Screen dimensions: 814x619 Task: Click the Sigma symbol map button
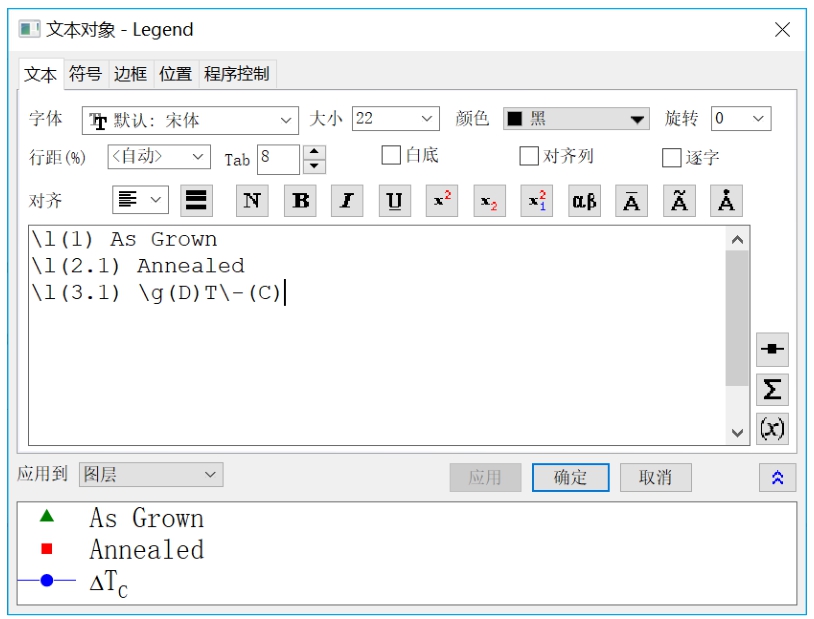(772, 389)
